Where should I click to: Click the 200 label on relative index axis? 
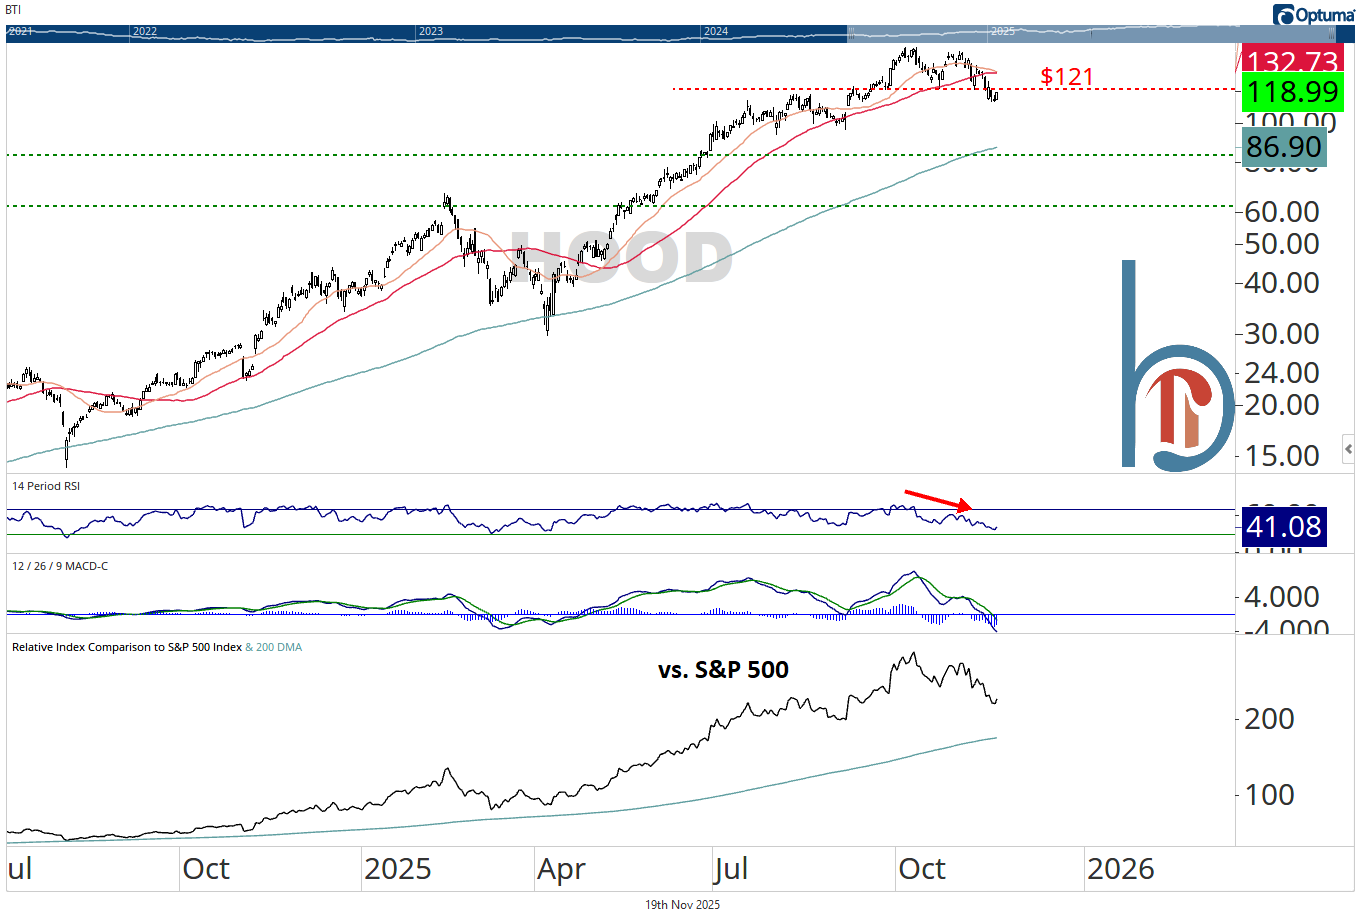coord(1269,719)
